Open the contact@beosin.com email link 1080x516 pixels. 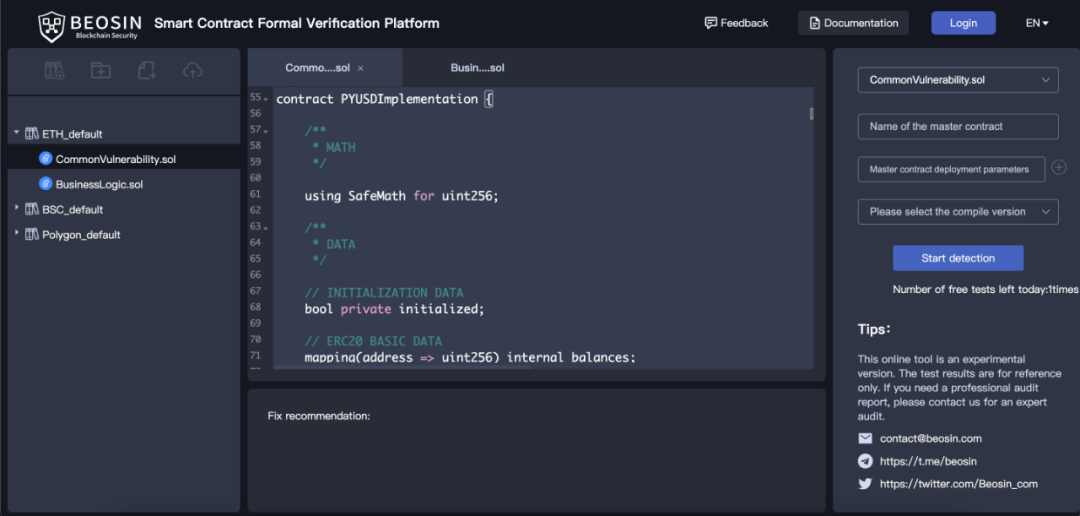coord(931,438)
